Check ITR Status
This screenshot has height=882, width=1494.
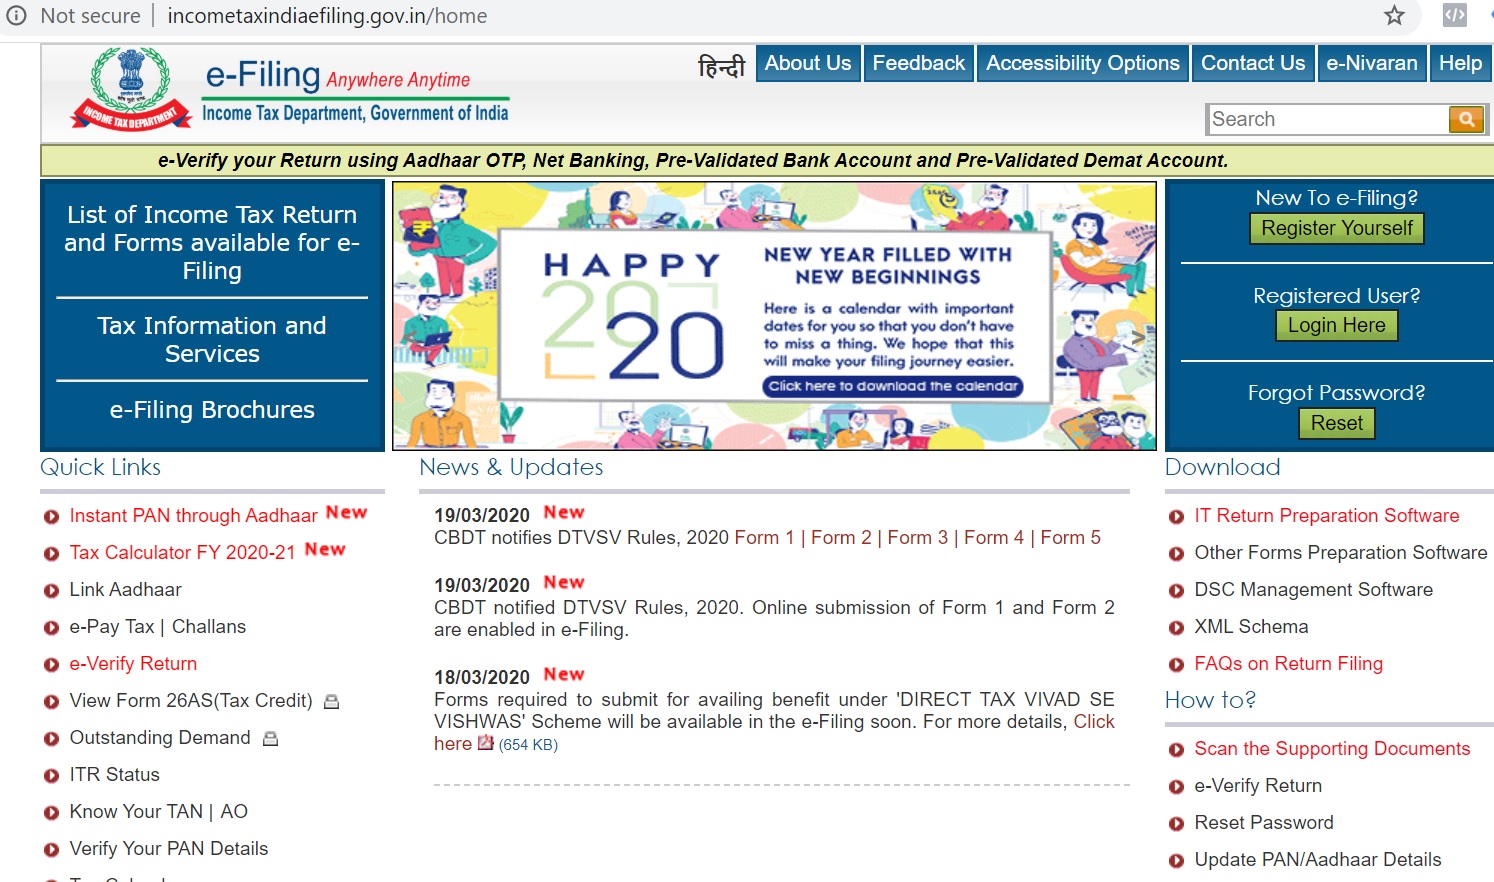click(x=115, y=774)
